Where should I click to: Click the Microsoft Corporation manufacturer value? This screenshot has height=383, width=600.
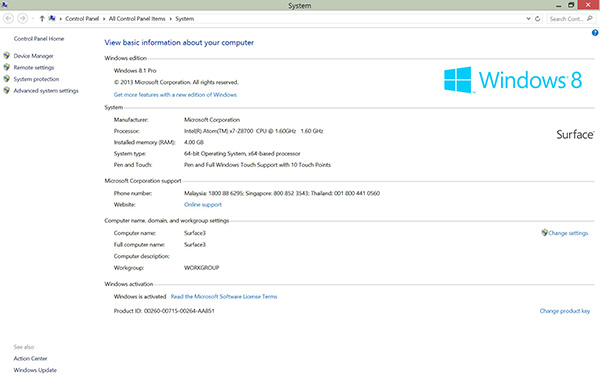pyautogui.click(x=212, y=120)
